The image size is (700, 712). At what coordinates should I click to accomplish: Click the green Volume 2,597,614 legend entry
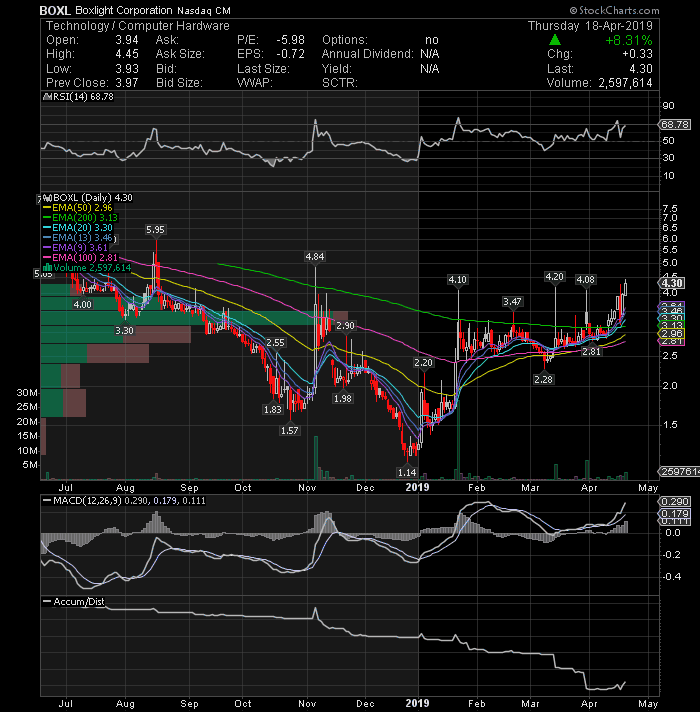click(87, 267)
